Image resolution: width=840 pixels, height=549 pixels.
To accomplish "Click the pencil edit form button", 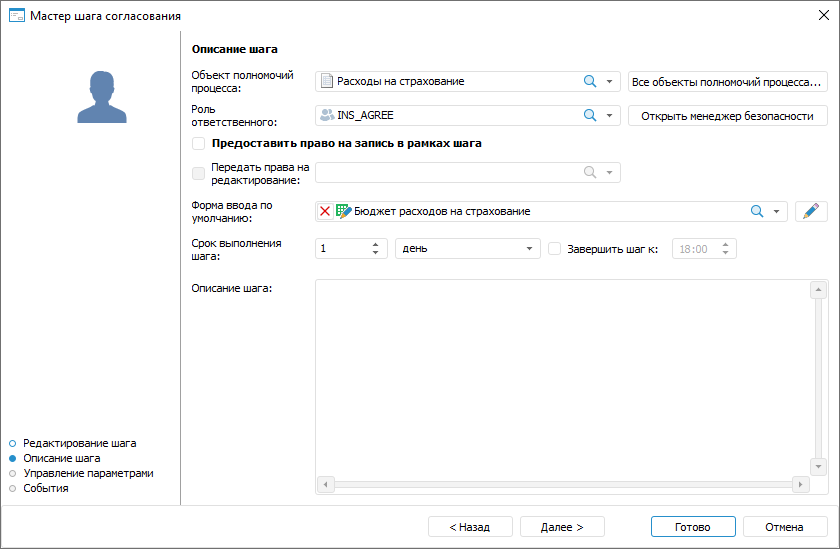I will pyautogui.click(x=811, y=211).
